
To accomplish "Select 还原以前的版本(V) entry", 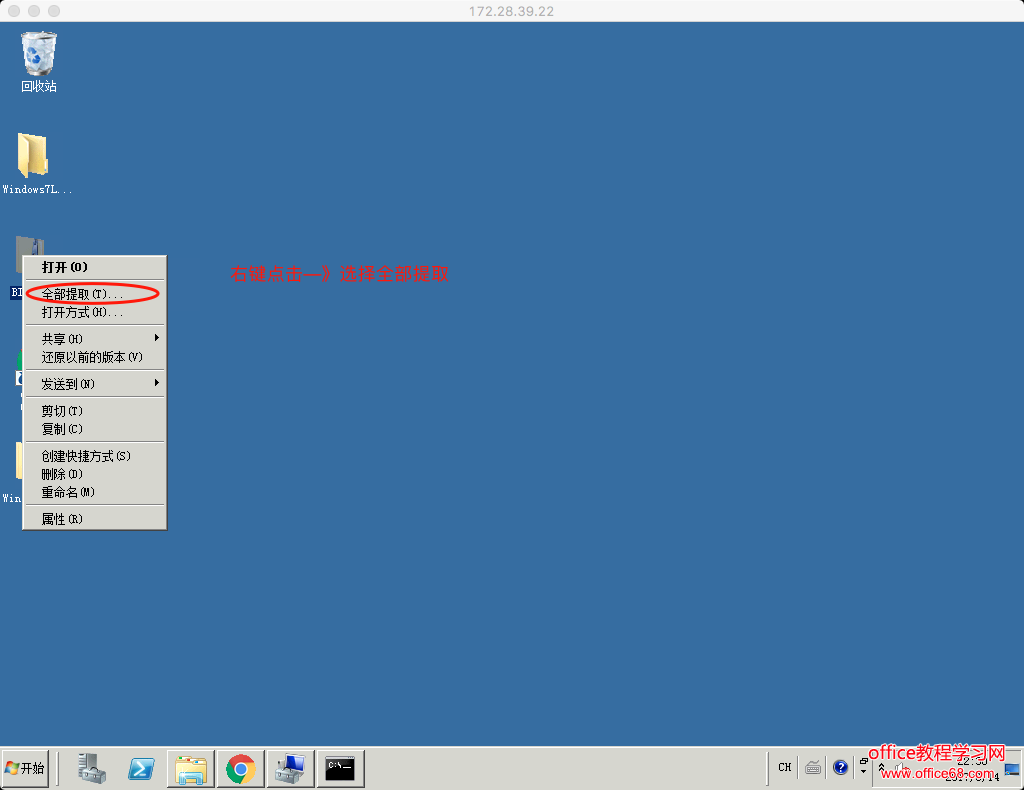I will [x=95, y=356].
